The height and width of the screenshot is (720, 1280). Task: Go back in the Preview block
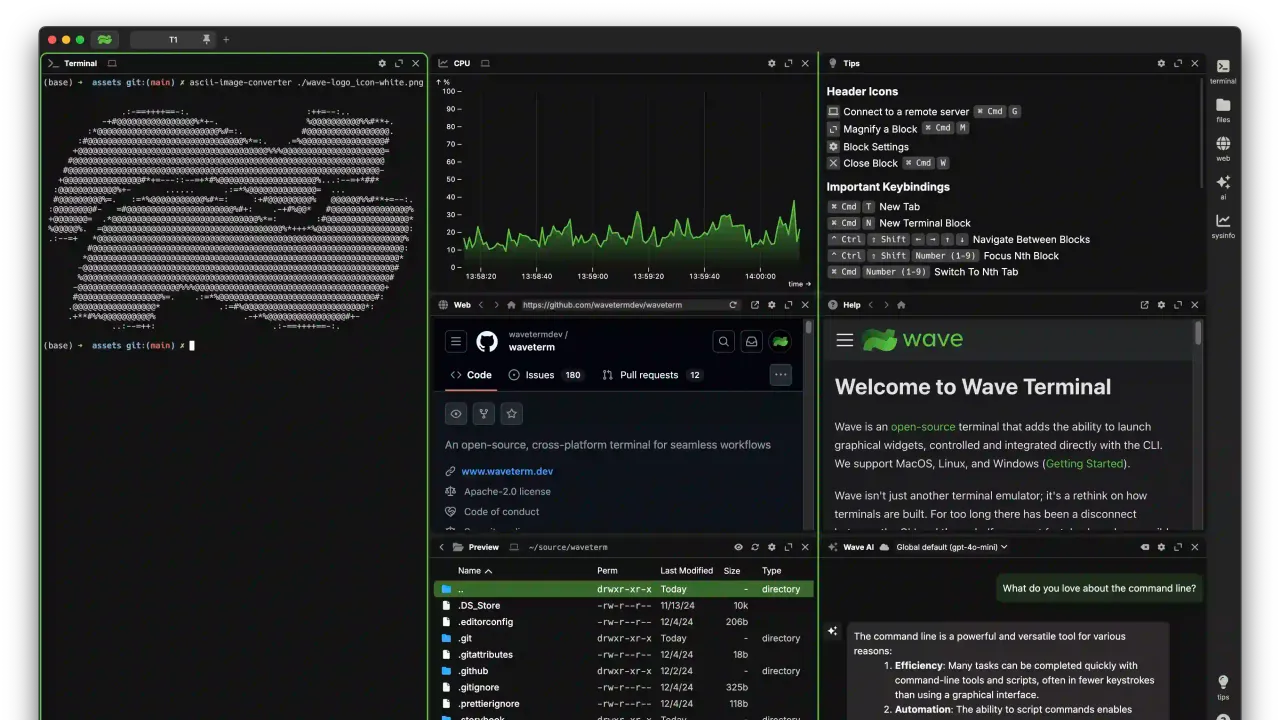pos(442,547)
